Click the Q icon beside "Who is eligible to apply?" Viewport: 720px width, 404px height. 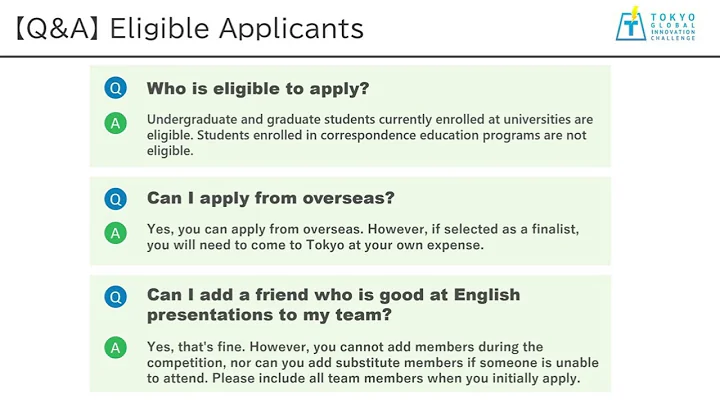pyautogui.click(x=116, y=88)
